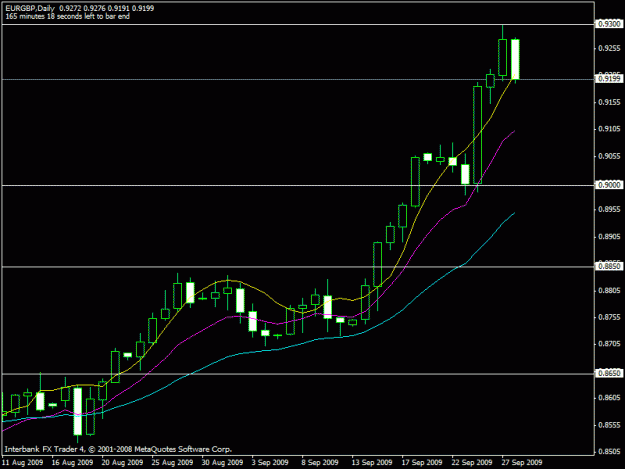This screenshot has width=625, height=469.
Task: Click the 17 Sep 2009 date label
Action: pos(422,463)
